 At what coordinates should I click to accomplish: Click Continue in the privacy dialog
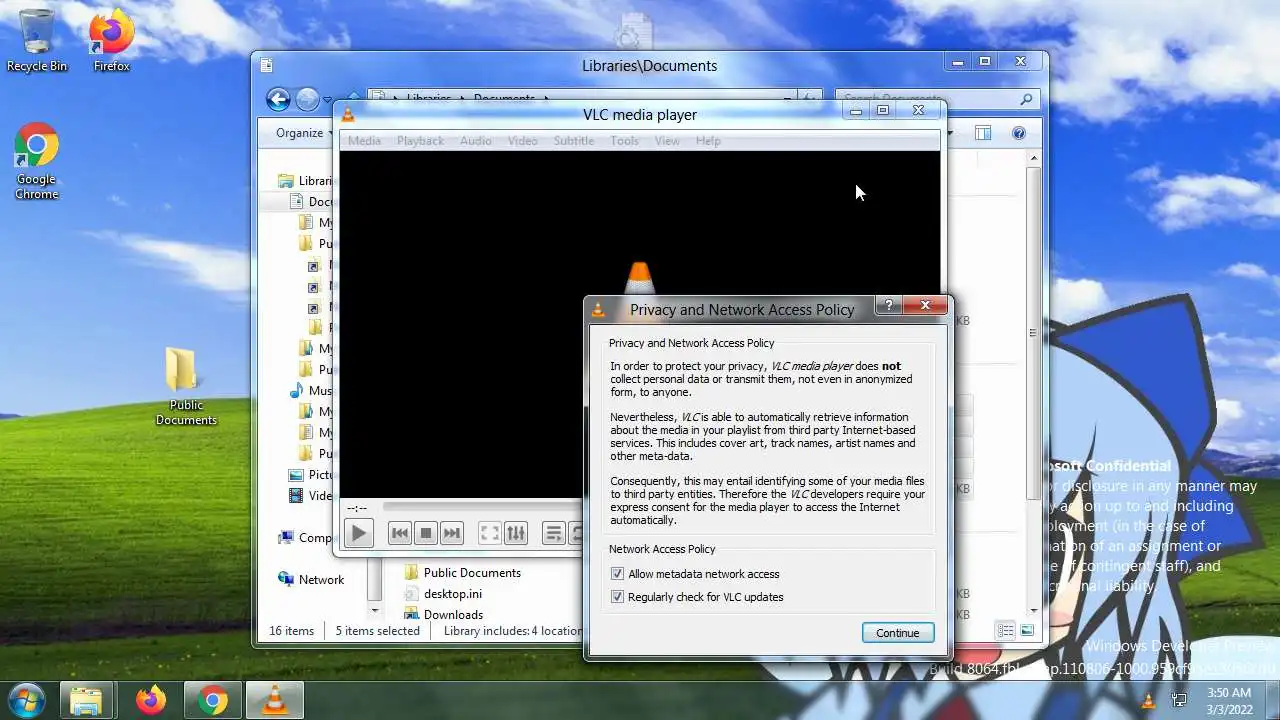point(897,633)
